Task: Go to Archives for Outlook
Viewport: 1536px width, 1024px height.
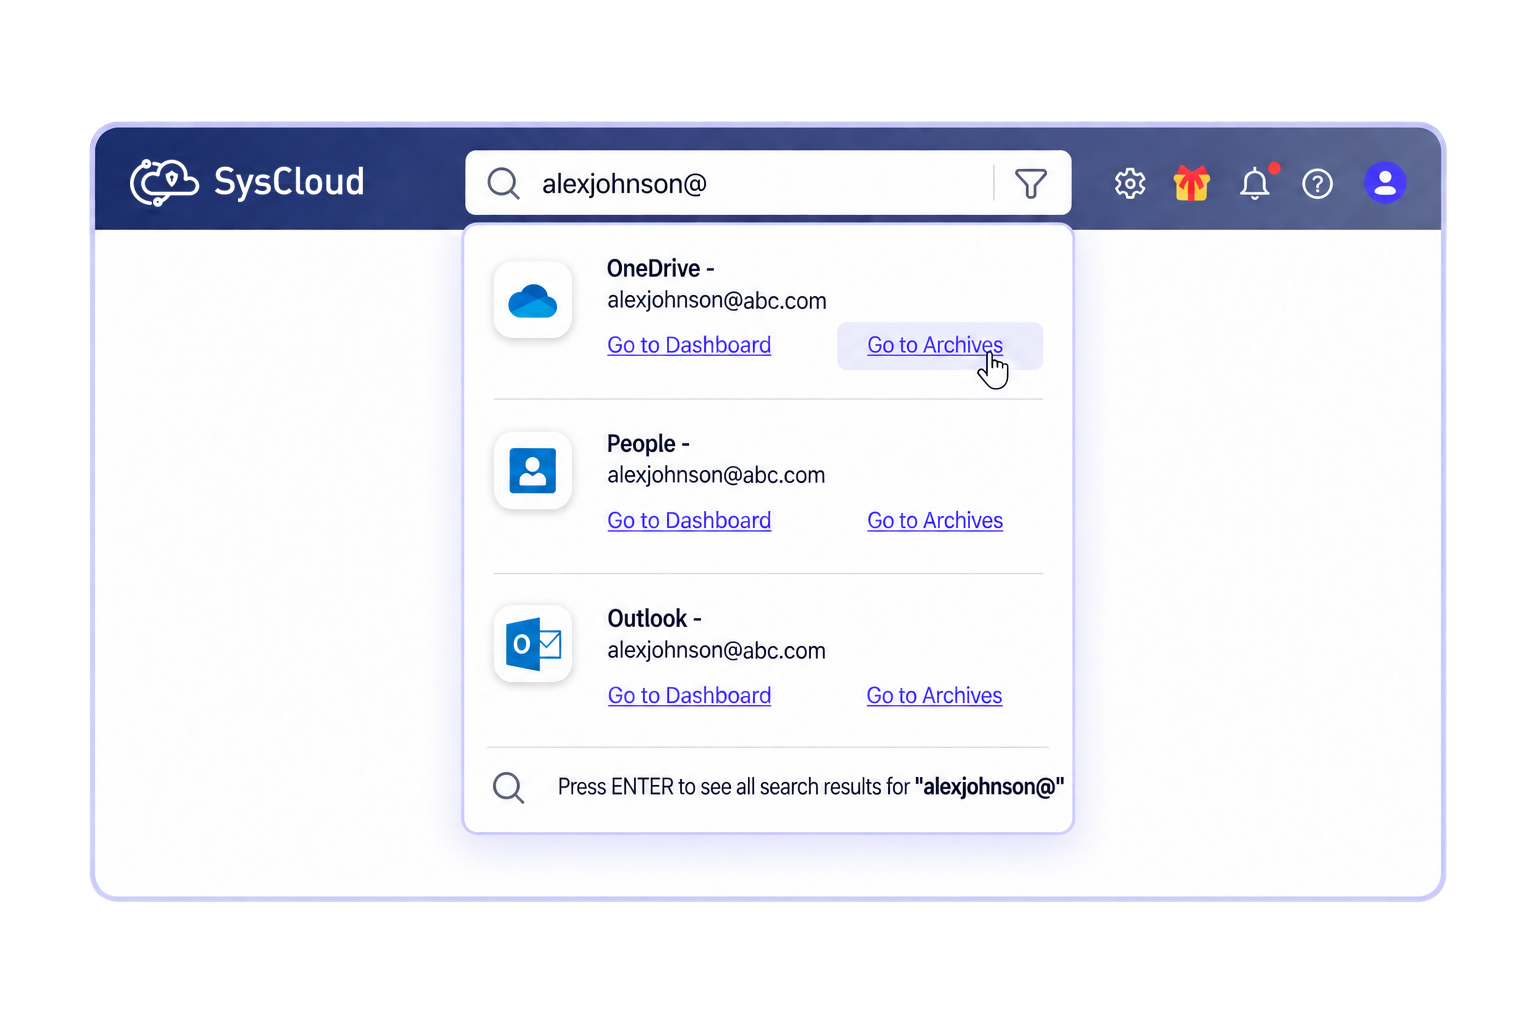Action: click(x=934, y=696)
